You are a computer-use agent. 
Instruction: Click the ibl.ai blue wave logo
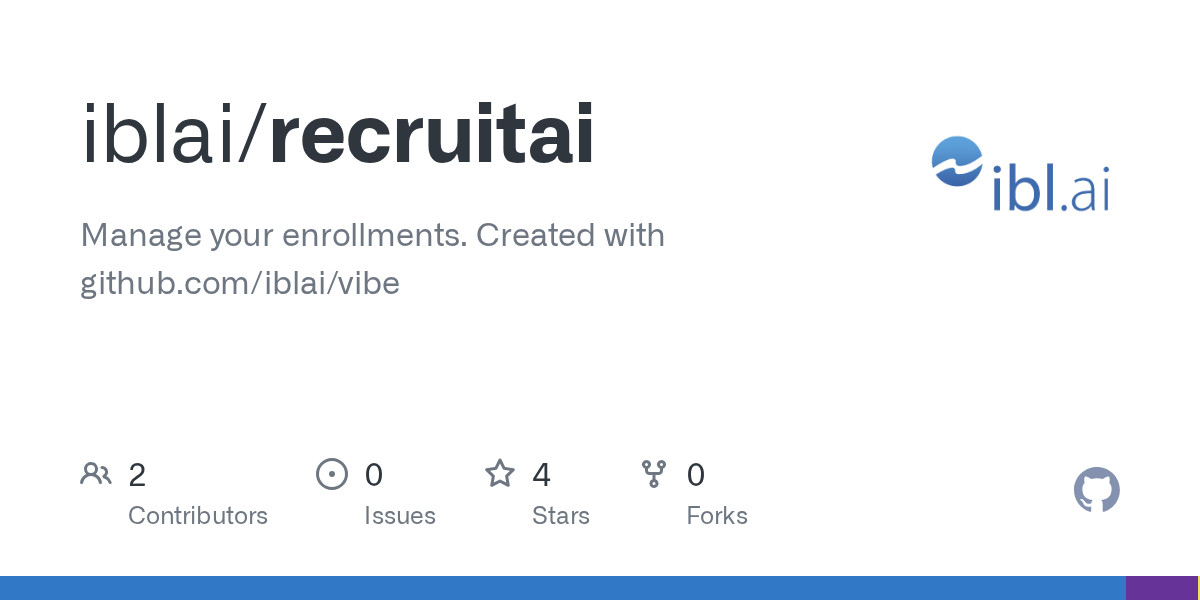coord(959,162)
